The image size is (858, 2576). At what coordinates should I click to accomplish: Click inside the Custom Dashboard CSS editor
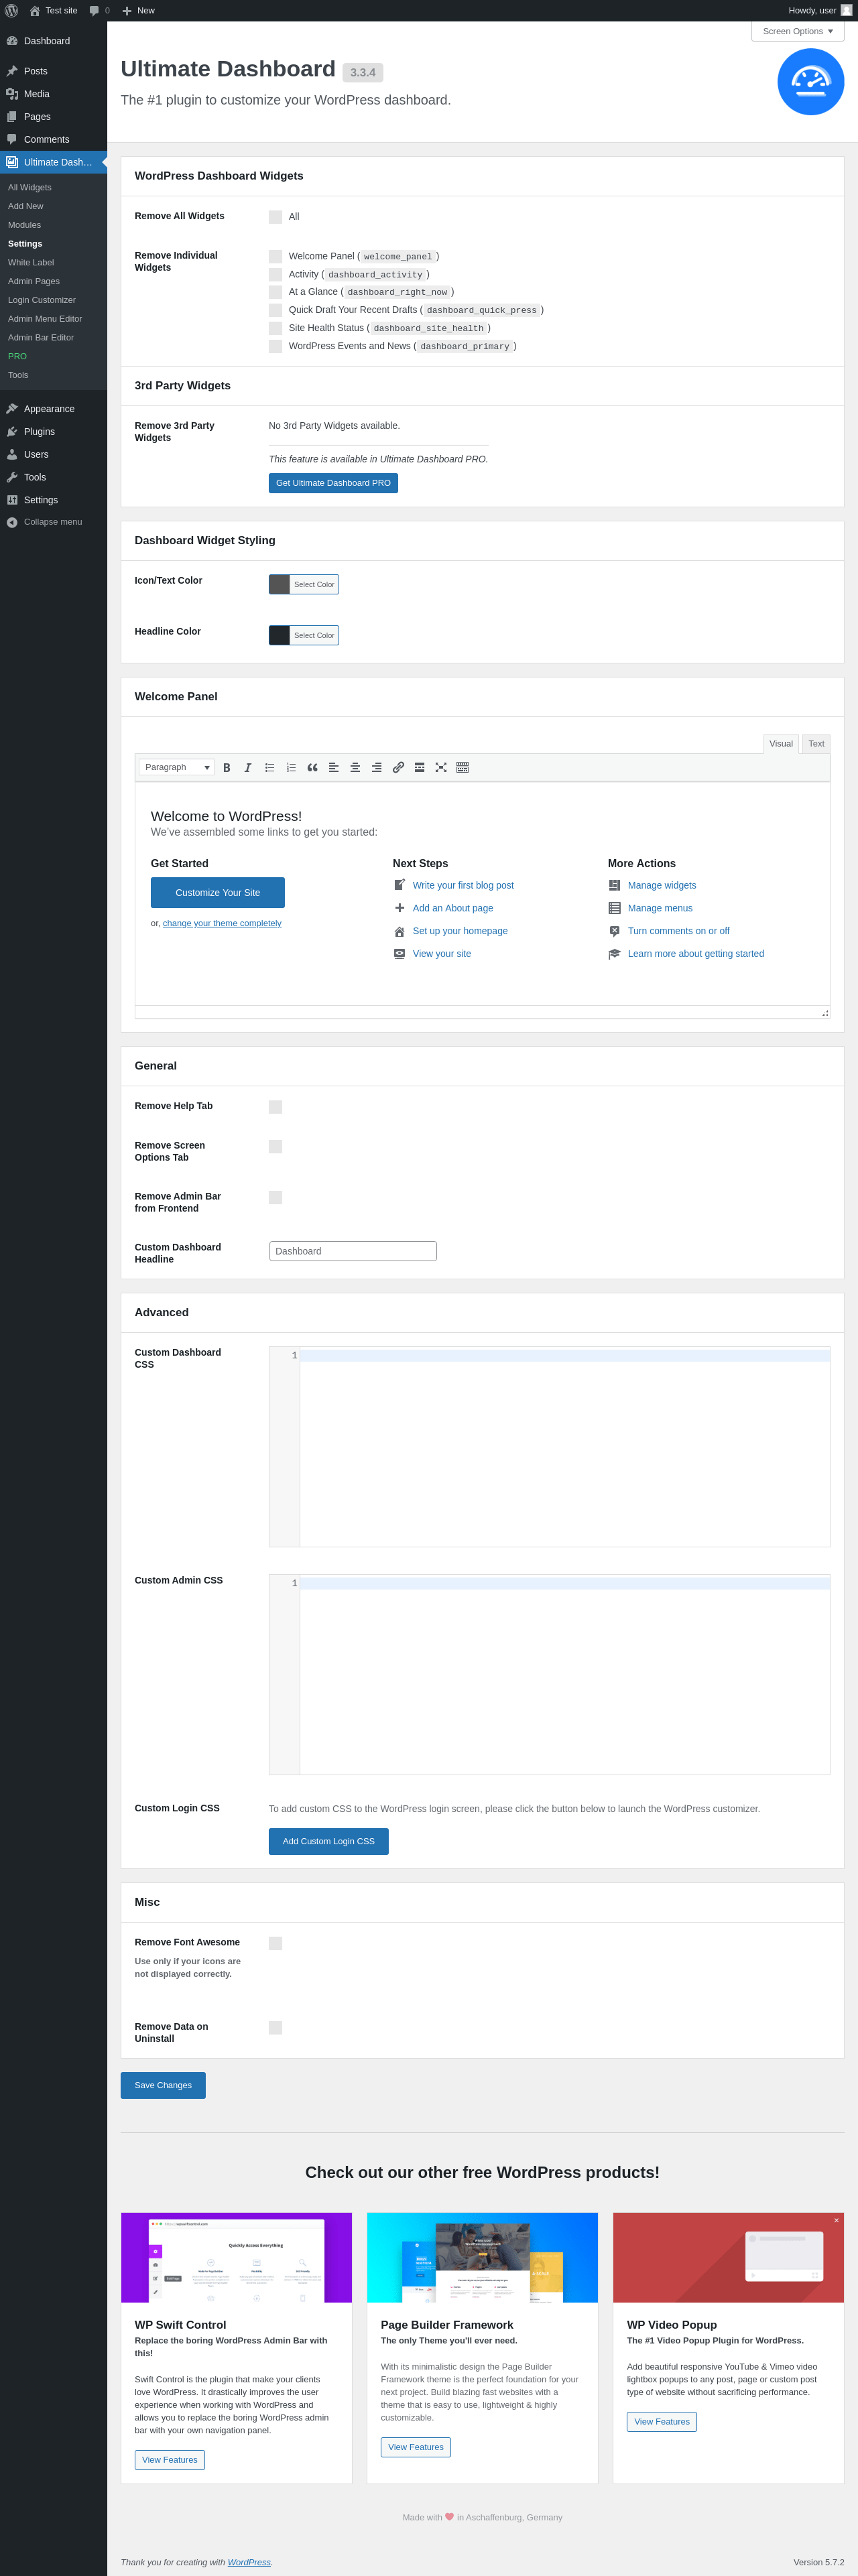pyautogui.click(x=549, y=1446)
